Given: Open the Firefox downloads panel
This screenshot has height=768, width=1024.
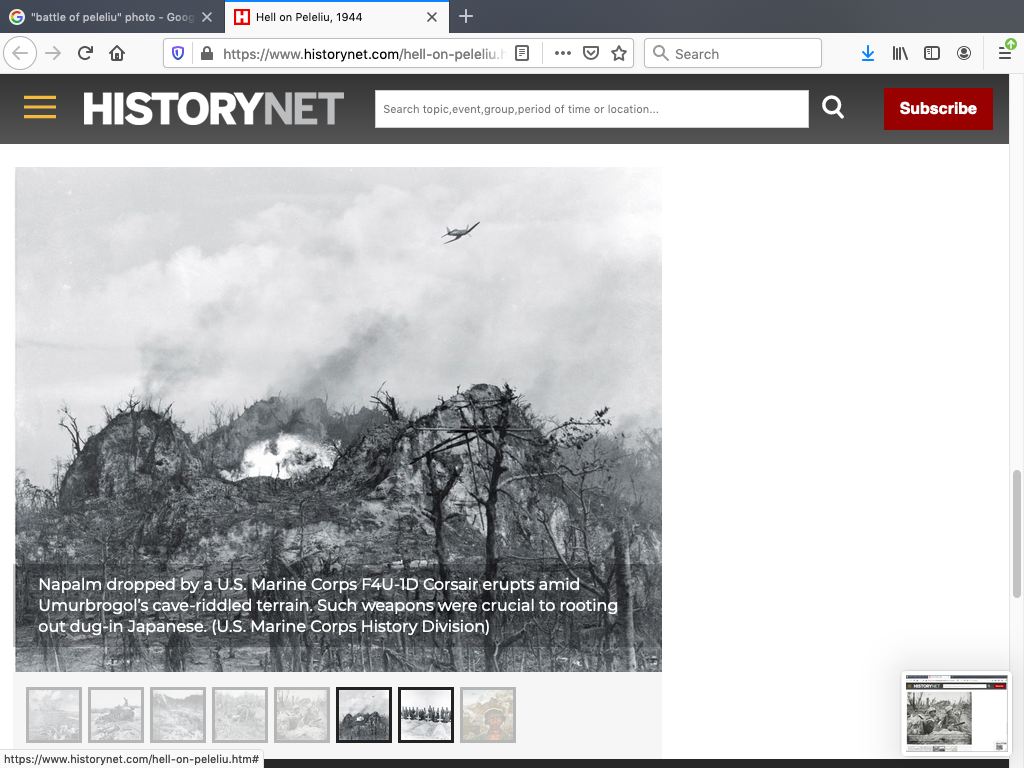Looking at the screenshot, I should [867, 54].
